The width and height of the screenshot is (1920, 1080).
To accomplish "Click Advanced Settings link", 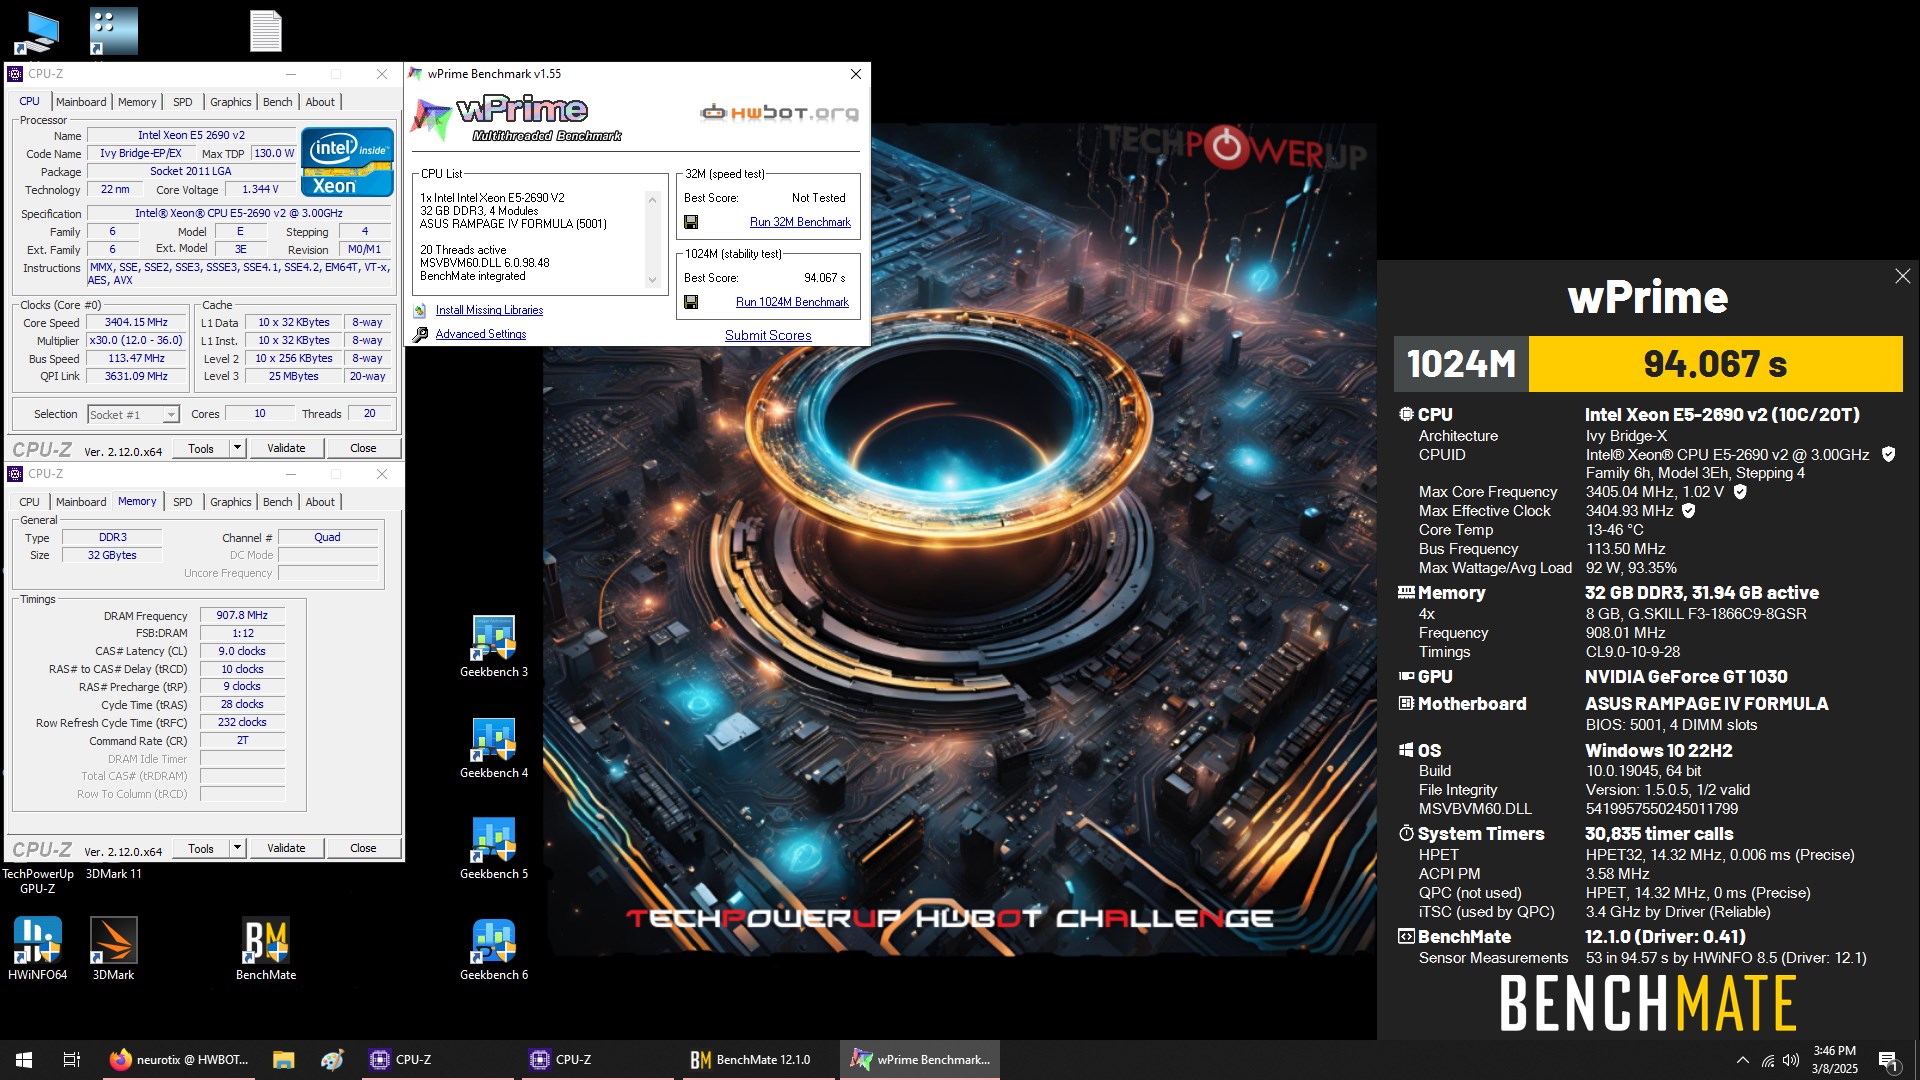I will pyautogui.click(x=481, y=334).
